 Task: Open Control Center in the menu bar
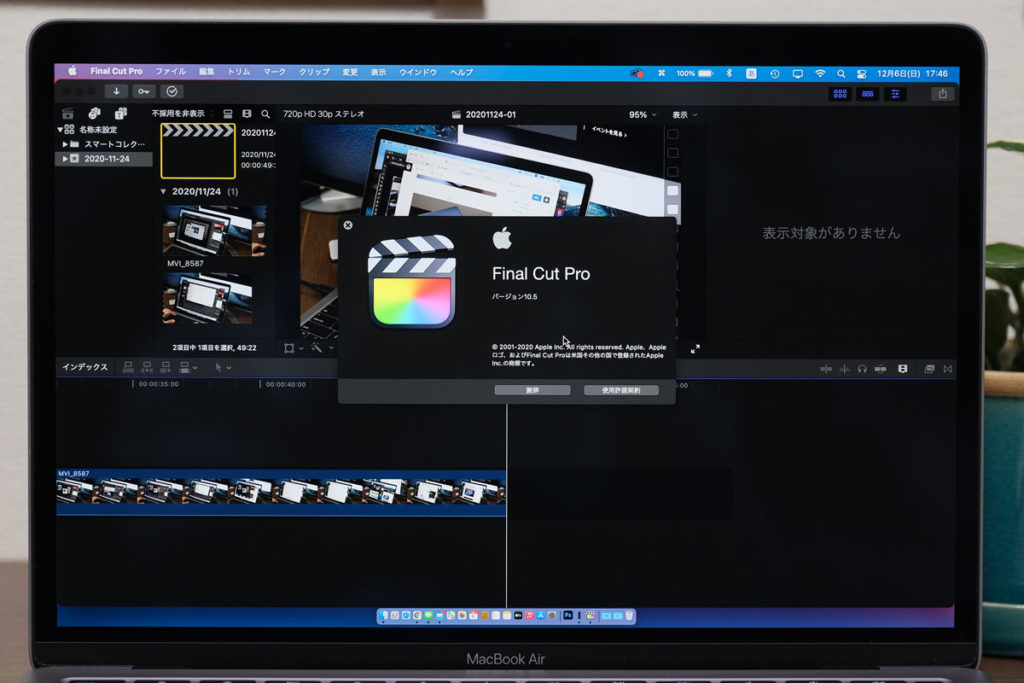861,74
